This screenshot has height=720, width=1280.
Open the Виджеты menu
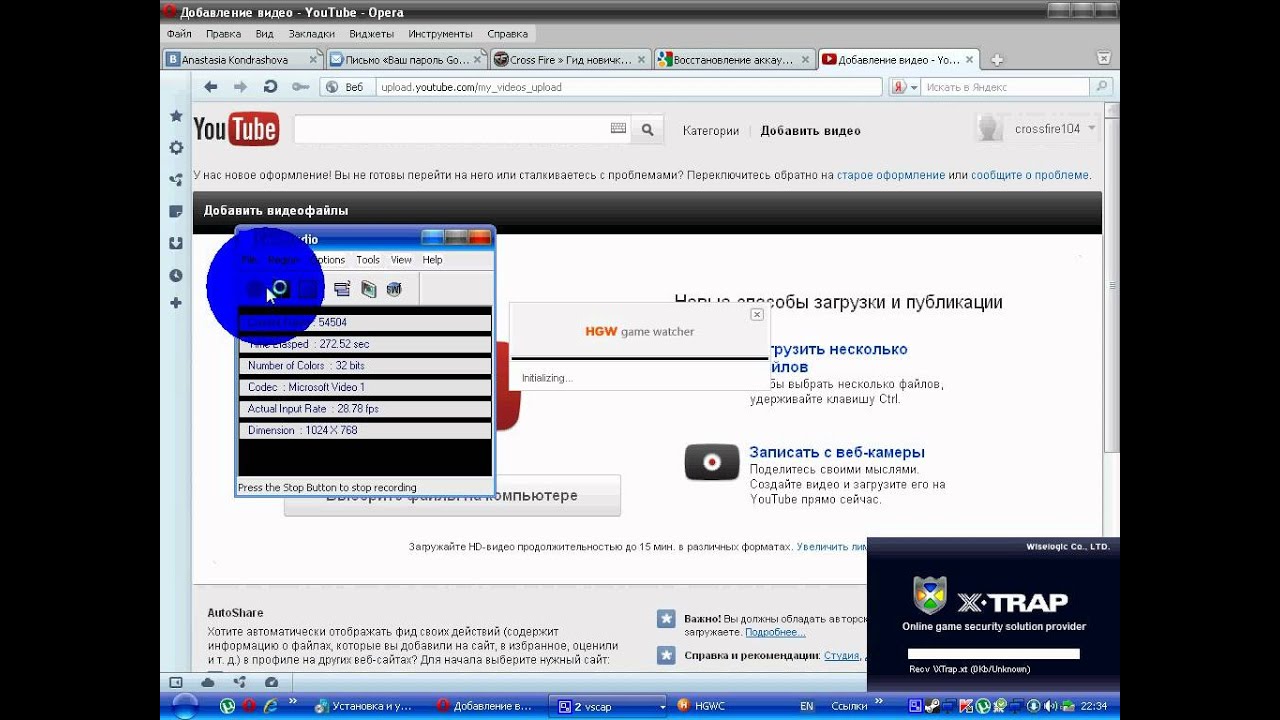tap(371, 33)
